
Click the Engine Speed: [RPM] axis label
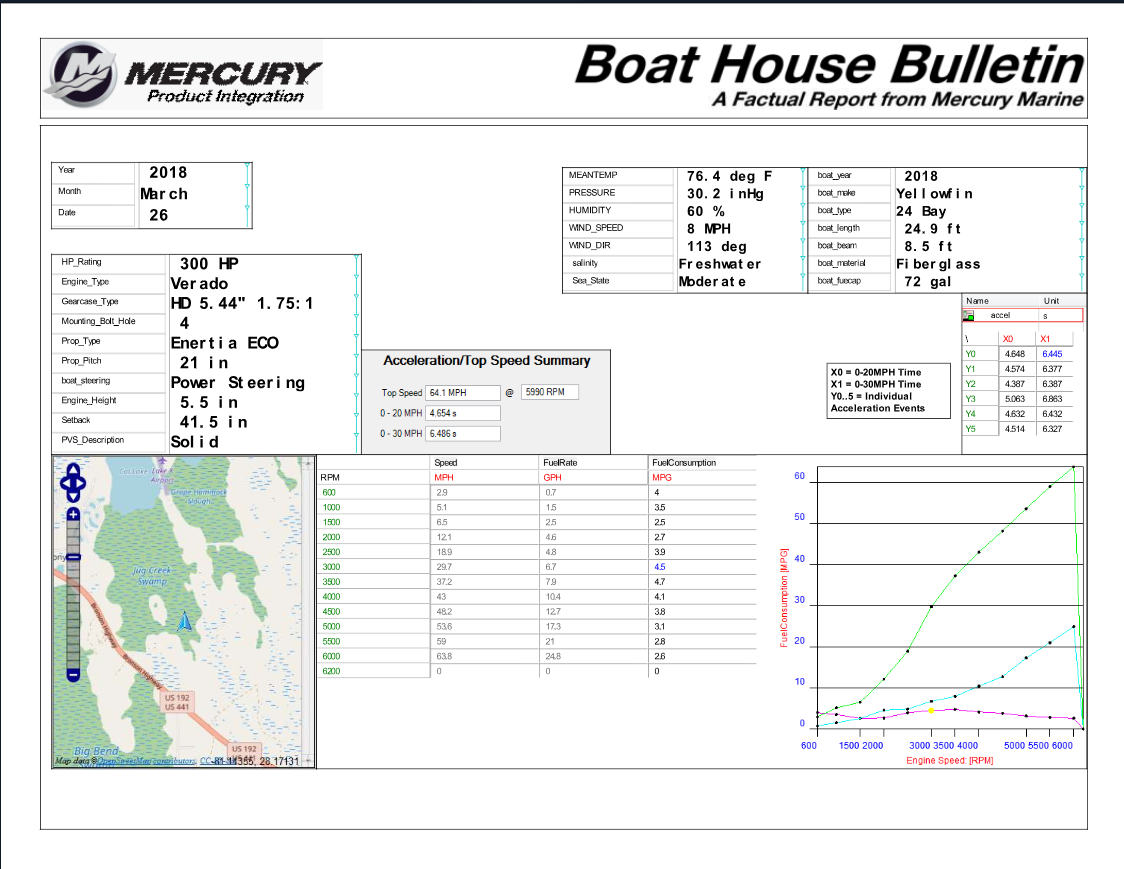(950, 761)
